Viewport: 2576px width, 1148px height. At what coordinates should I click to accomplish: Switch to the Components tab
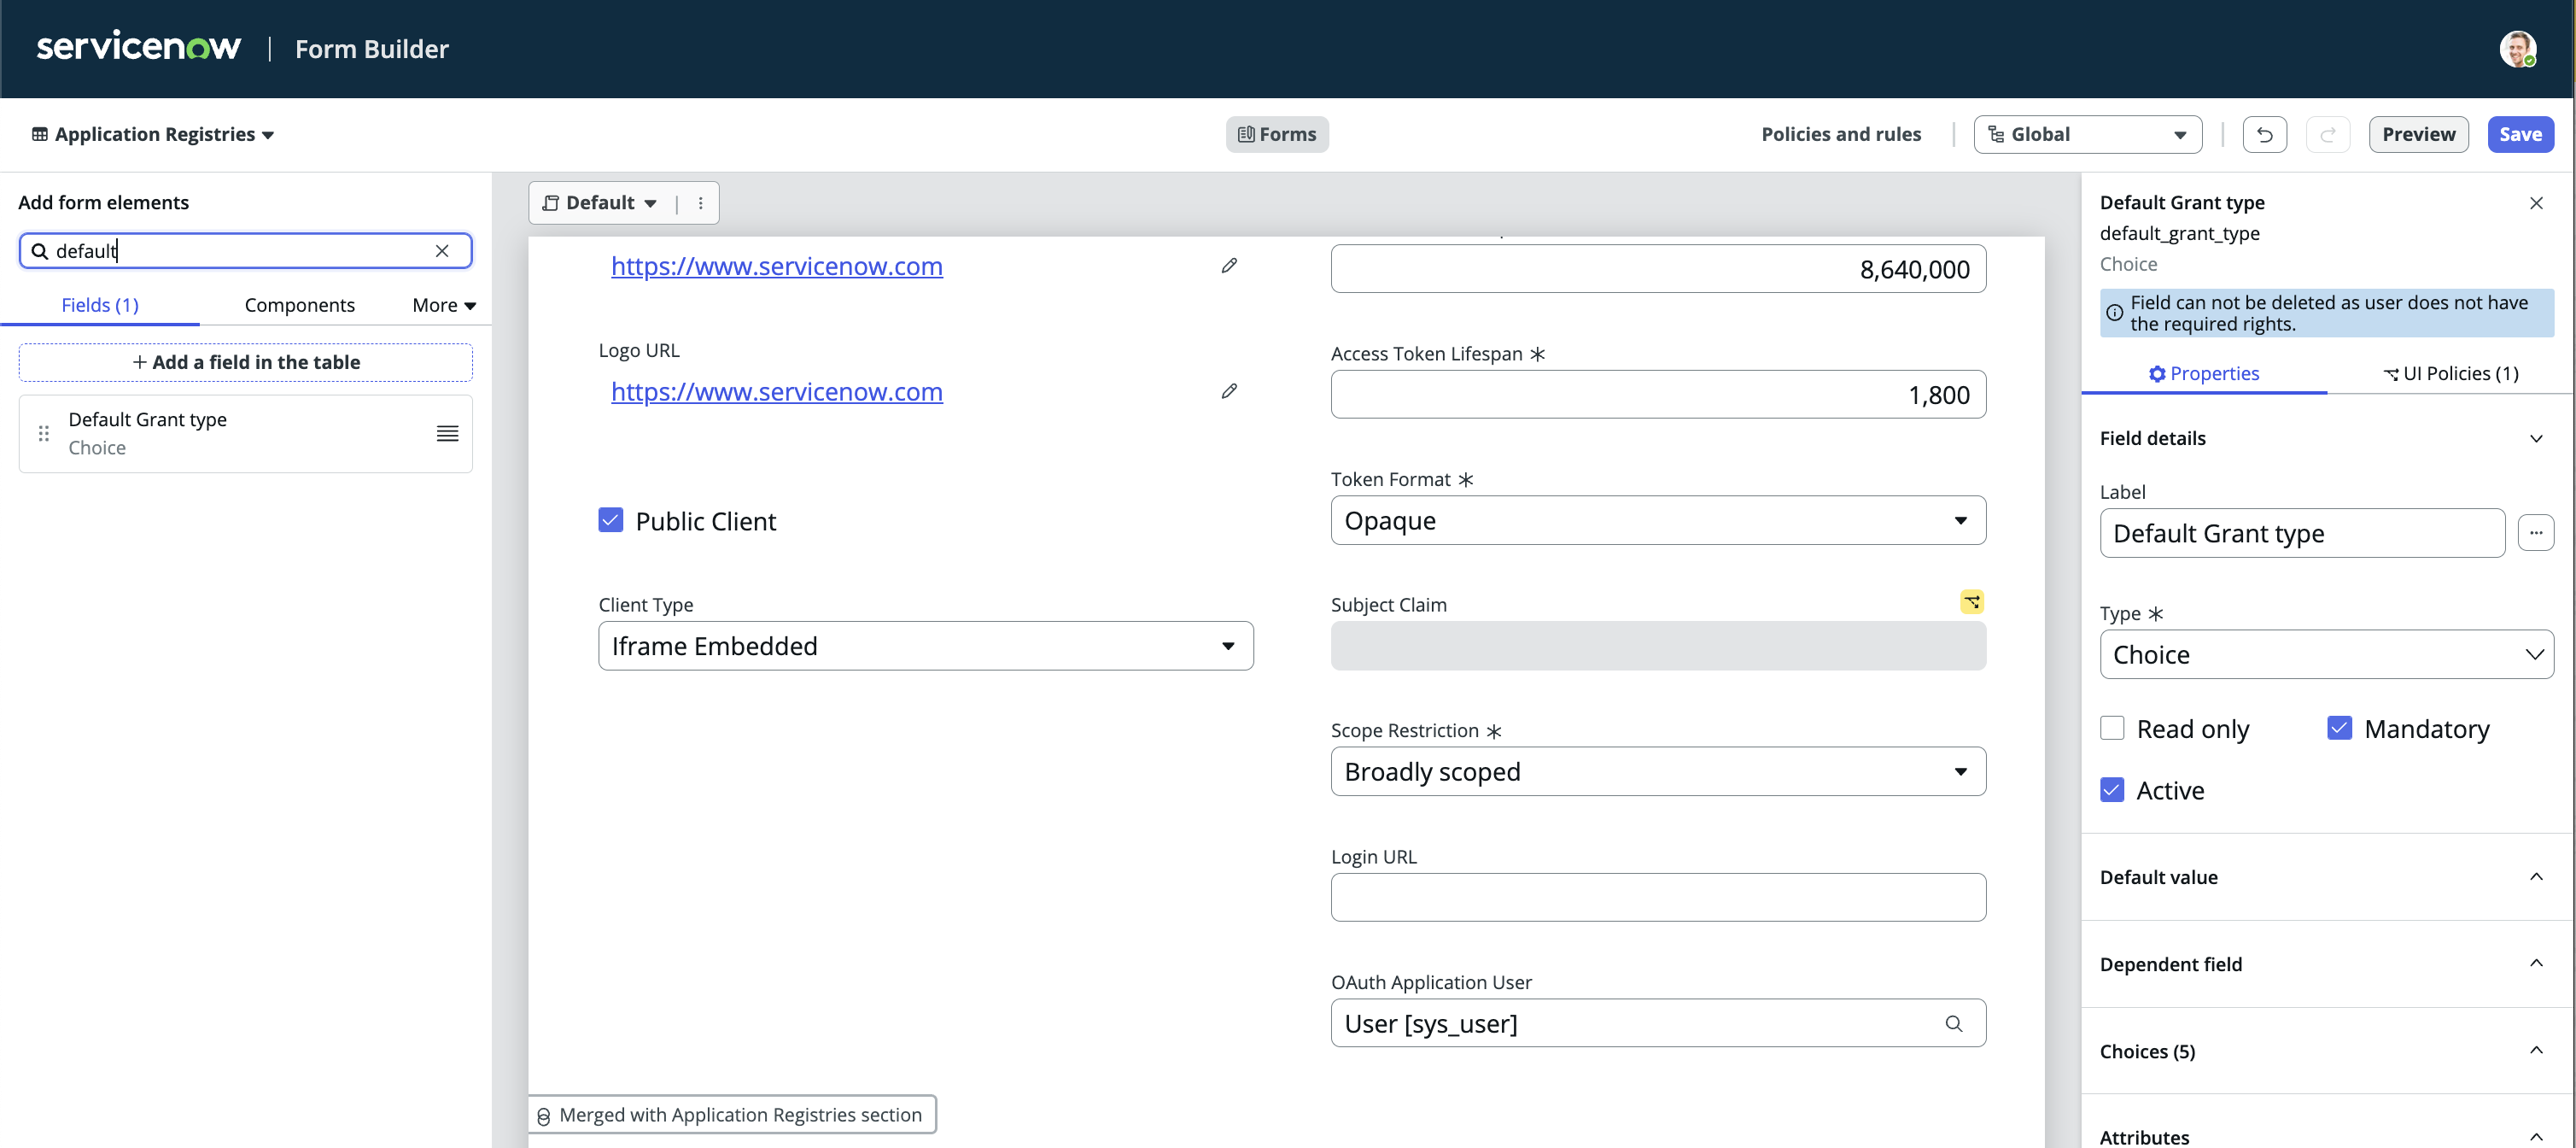click(299, 305)
